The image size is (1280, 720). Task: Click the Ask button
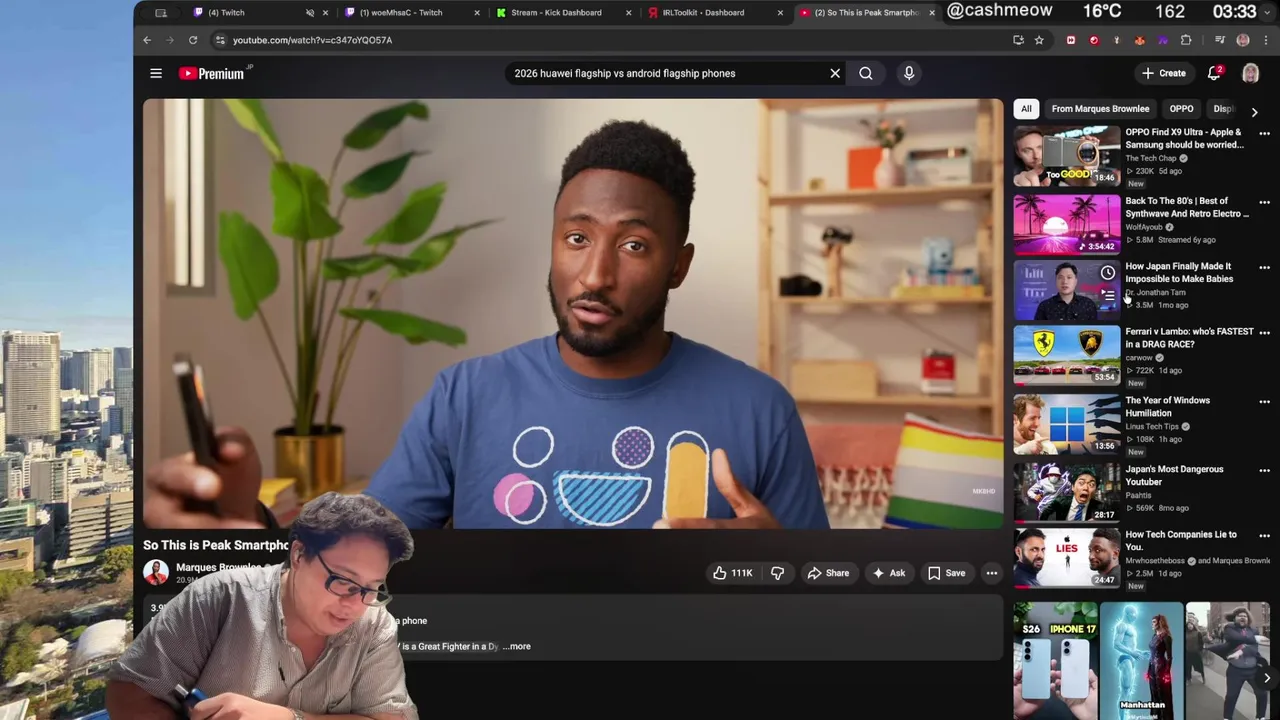tap(889, 573)
